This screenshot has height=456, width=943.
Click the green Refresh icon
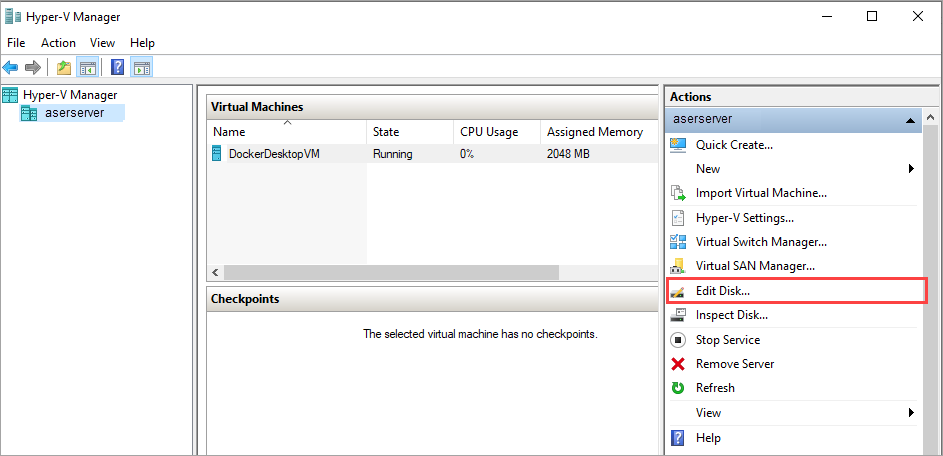tap(678, 388)
